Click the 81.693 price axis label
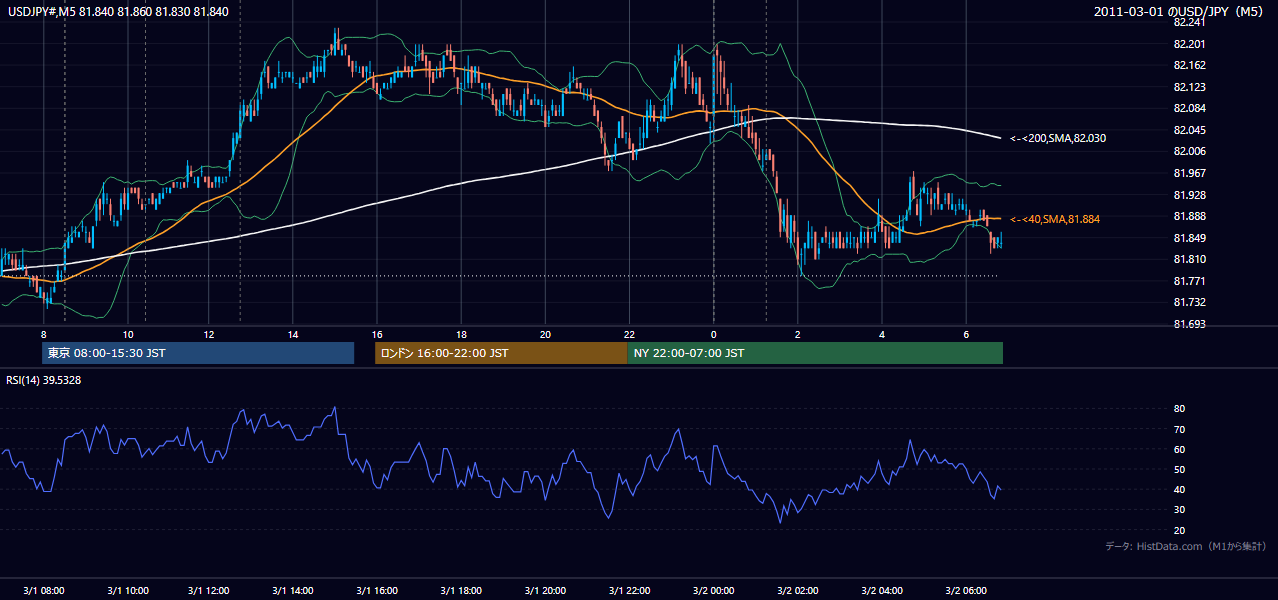Screen dimensions: 1278x600 tap(1190, 324)
